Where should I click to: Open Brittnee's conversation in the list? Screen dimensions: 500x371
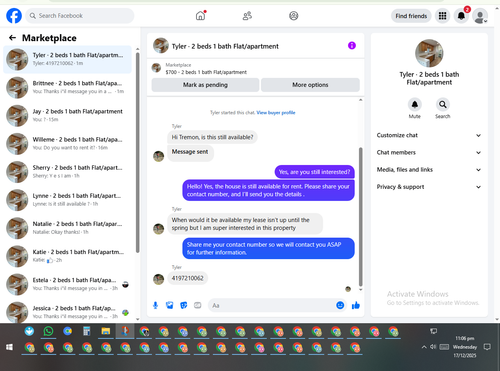[x=67, y=87]
